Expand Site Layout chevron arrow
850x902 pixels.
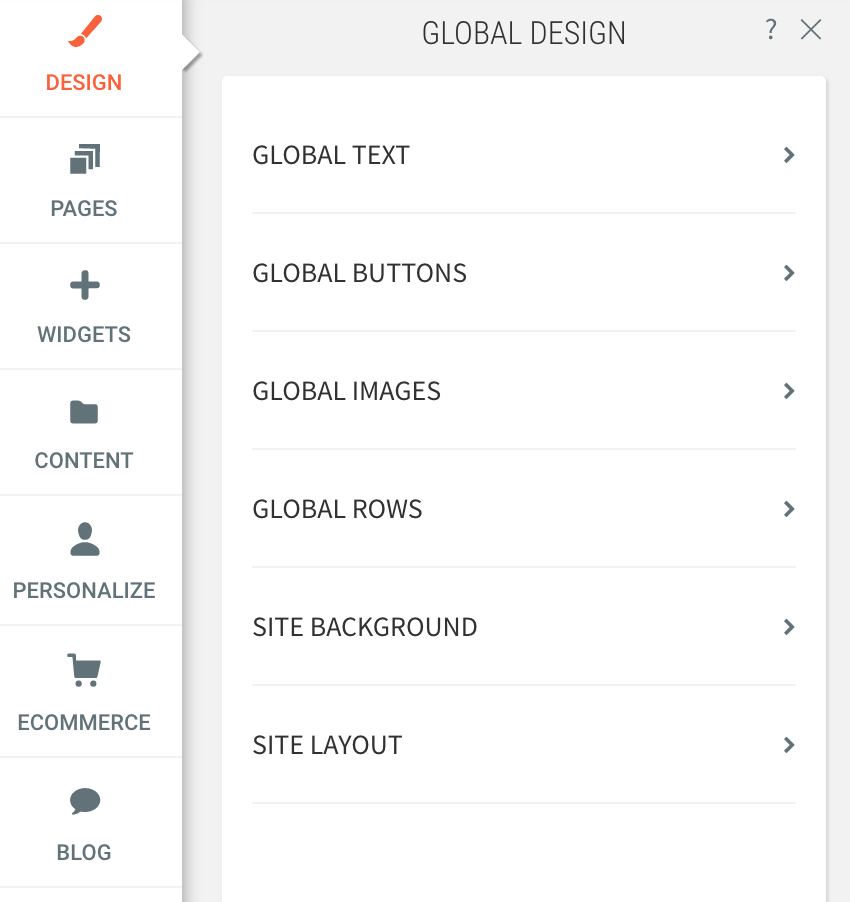tap(789, 745)
